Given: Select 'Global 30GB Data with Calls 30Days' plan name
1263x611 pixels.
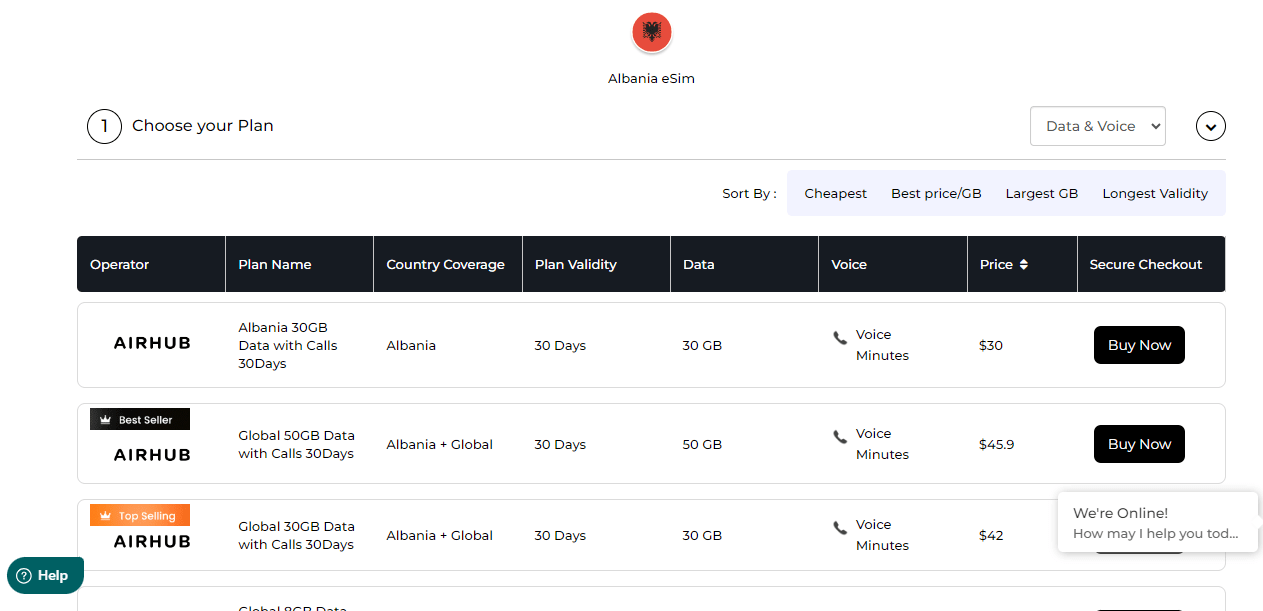Looking at the screenshot, I should (297, 536).
